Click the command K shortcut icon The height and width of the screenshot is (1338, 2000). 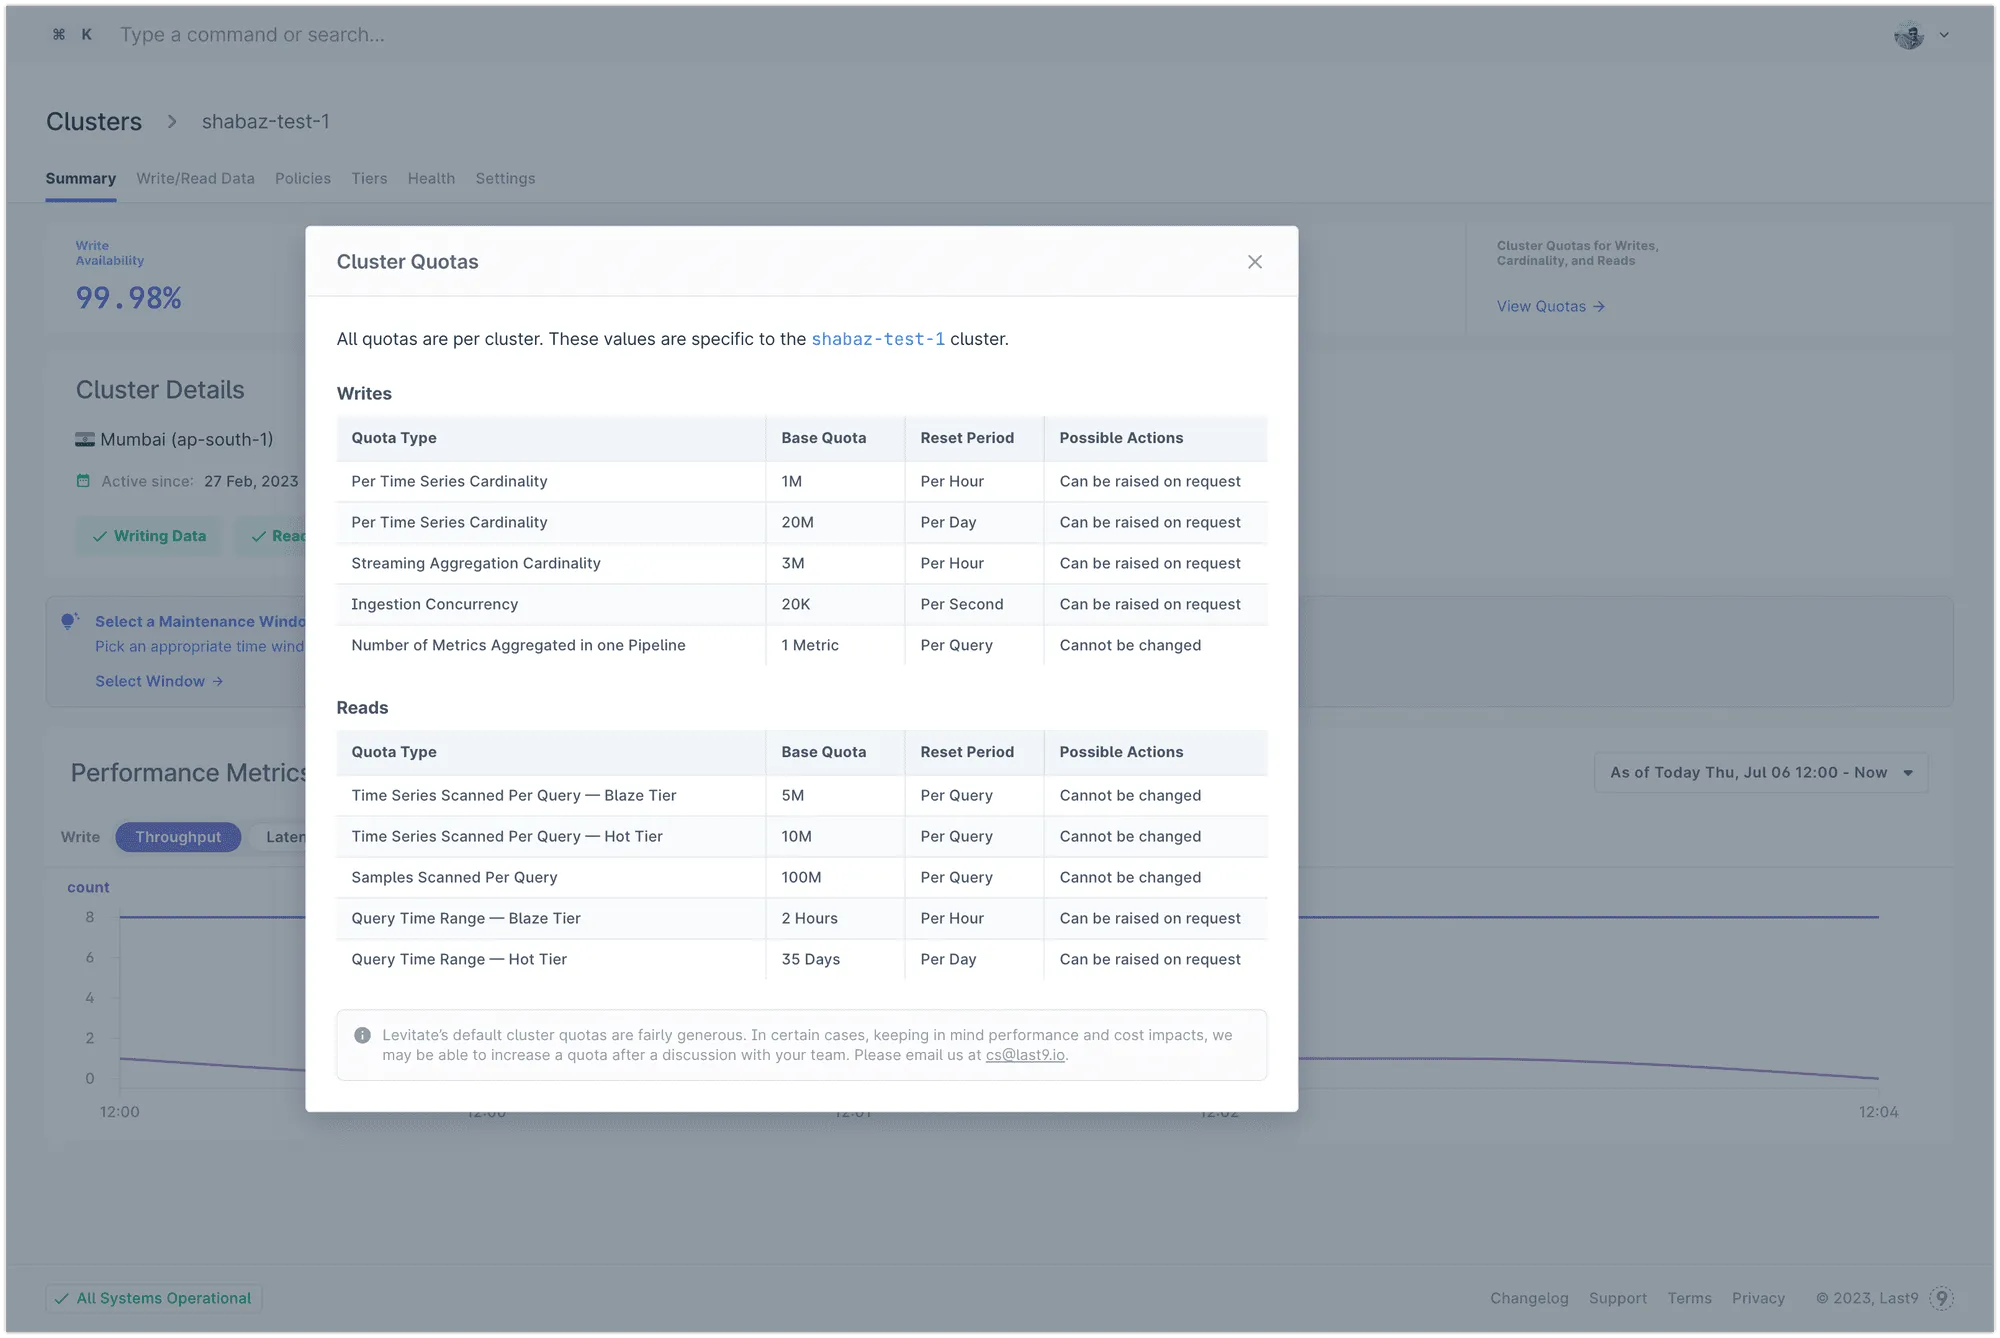click(72, 35)
